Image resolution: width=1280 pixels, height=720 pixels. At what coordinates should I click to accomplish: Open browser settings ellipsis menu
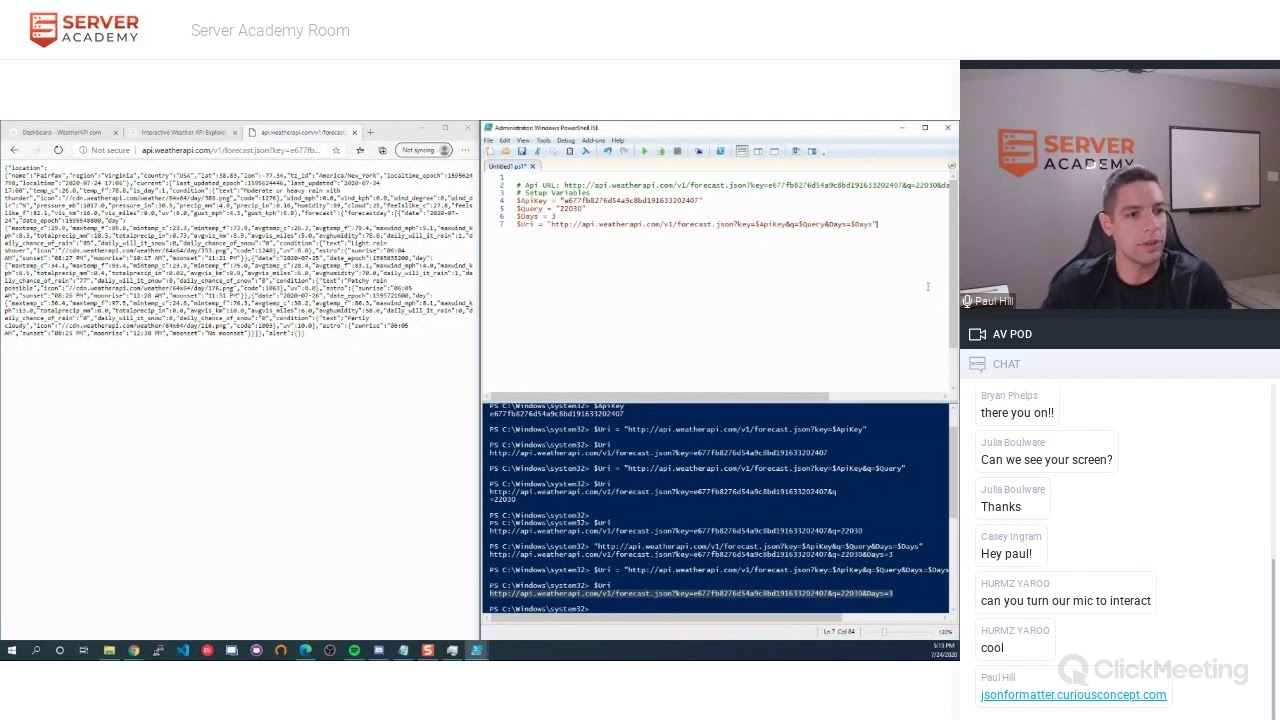(x=465, y=150)
